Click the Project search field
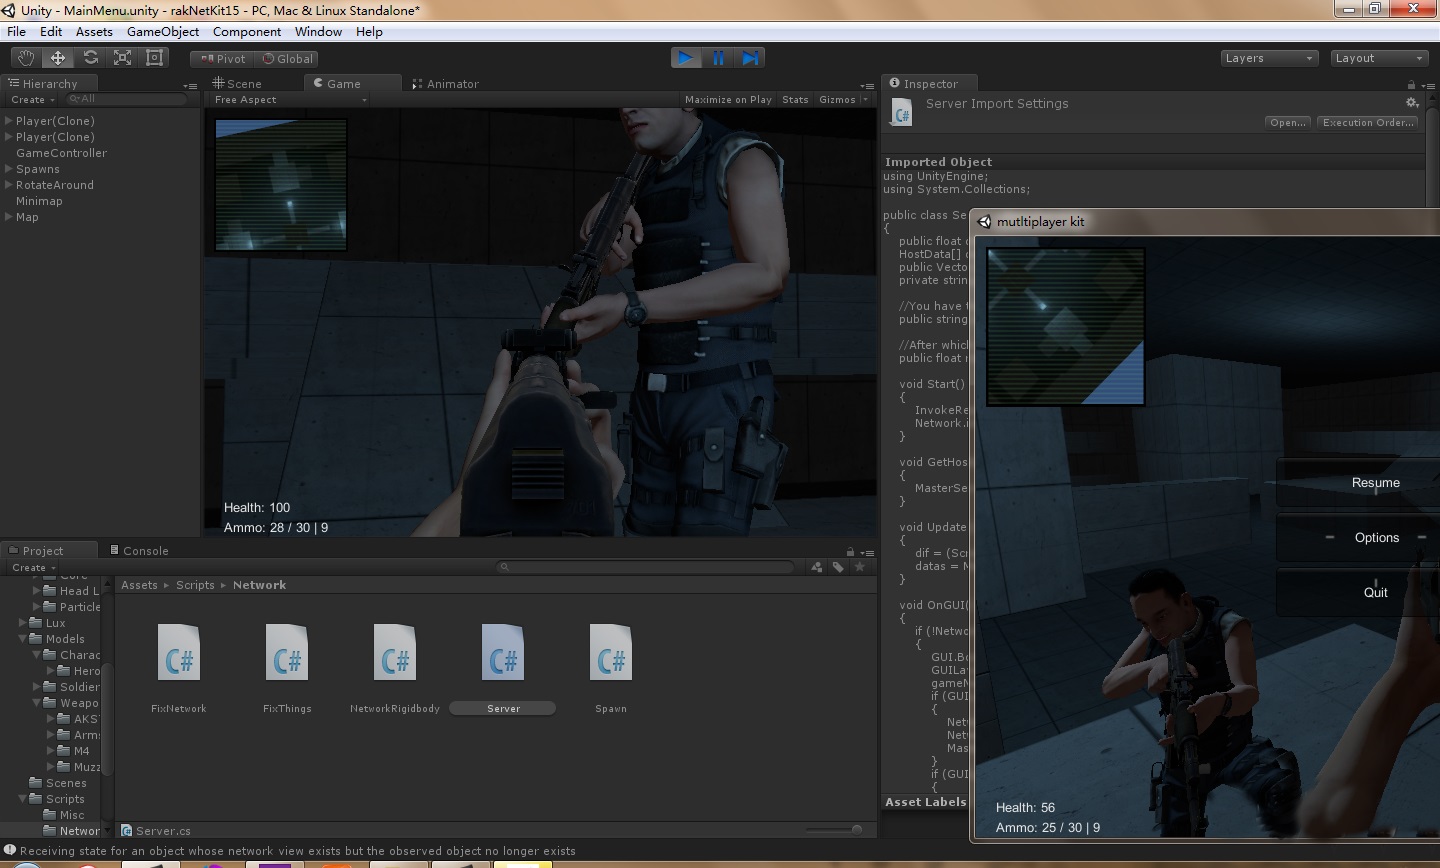This screenshot has height=868, width=1440. point(646,567)
